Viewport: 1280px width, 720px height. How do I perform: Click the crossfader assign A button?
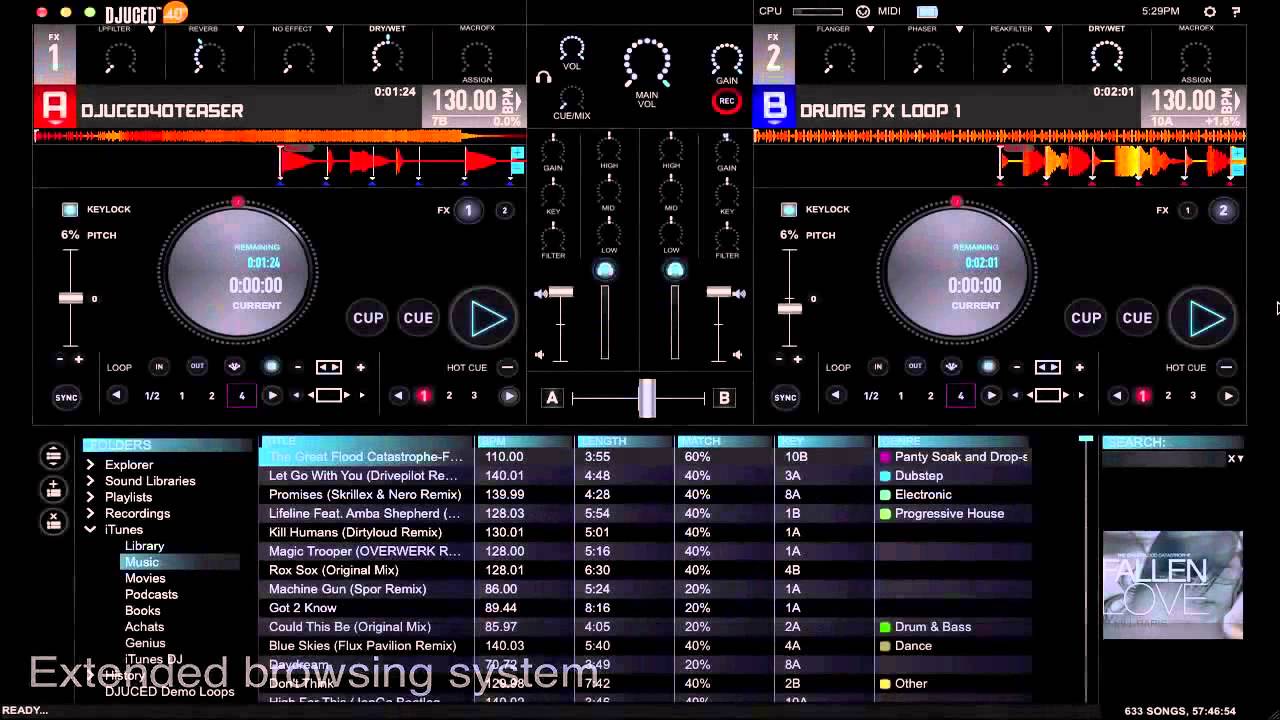click(552, 397)
